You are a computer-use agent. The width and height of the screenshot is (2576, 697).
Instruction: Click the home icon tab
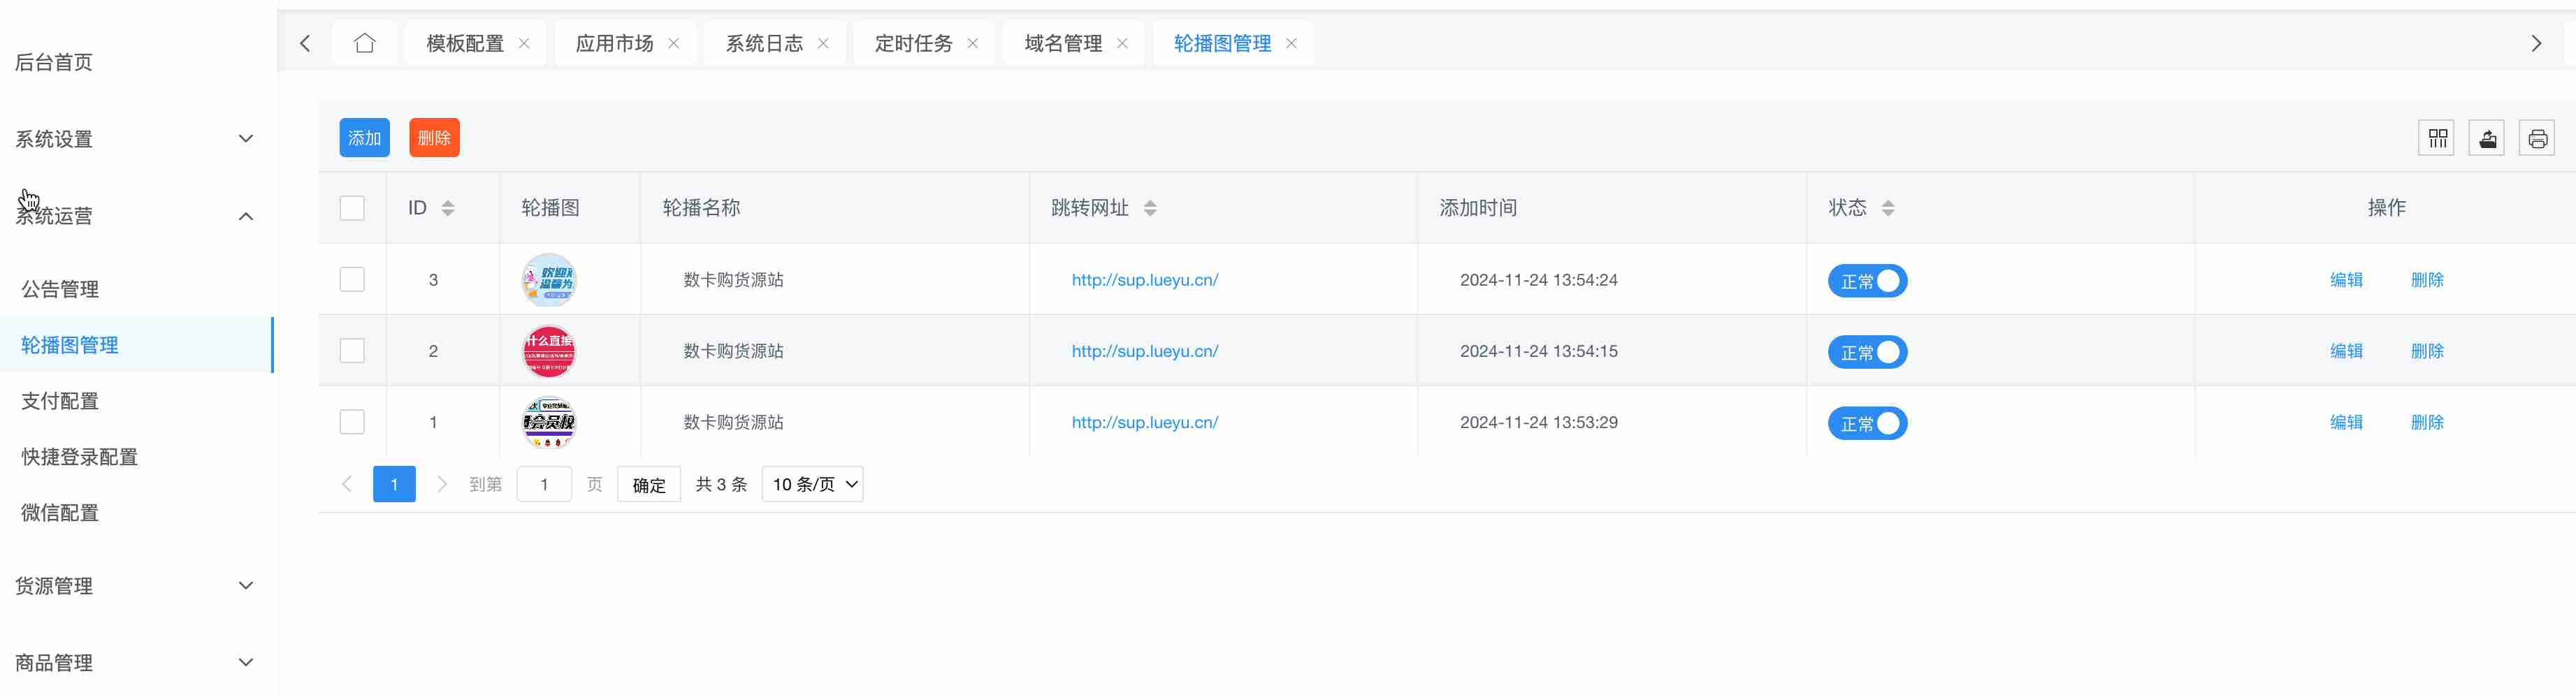click(364, 43)
